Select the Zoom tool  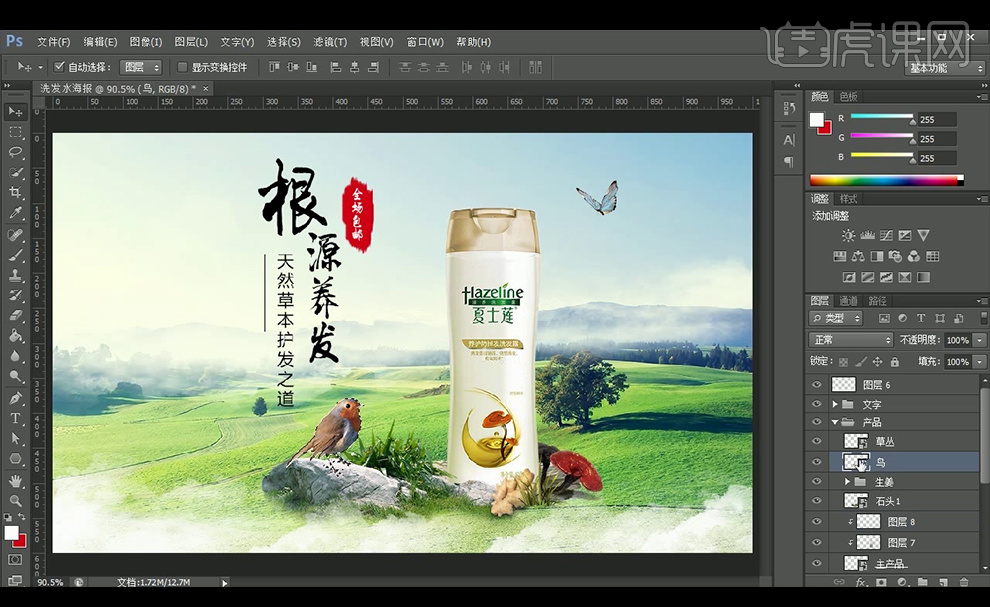(15, 501)
